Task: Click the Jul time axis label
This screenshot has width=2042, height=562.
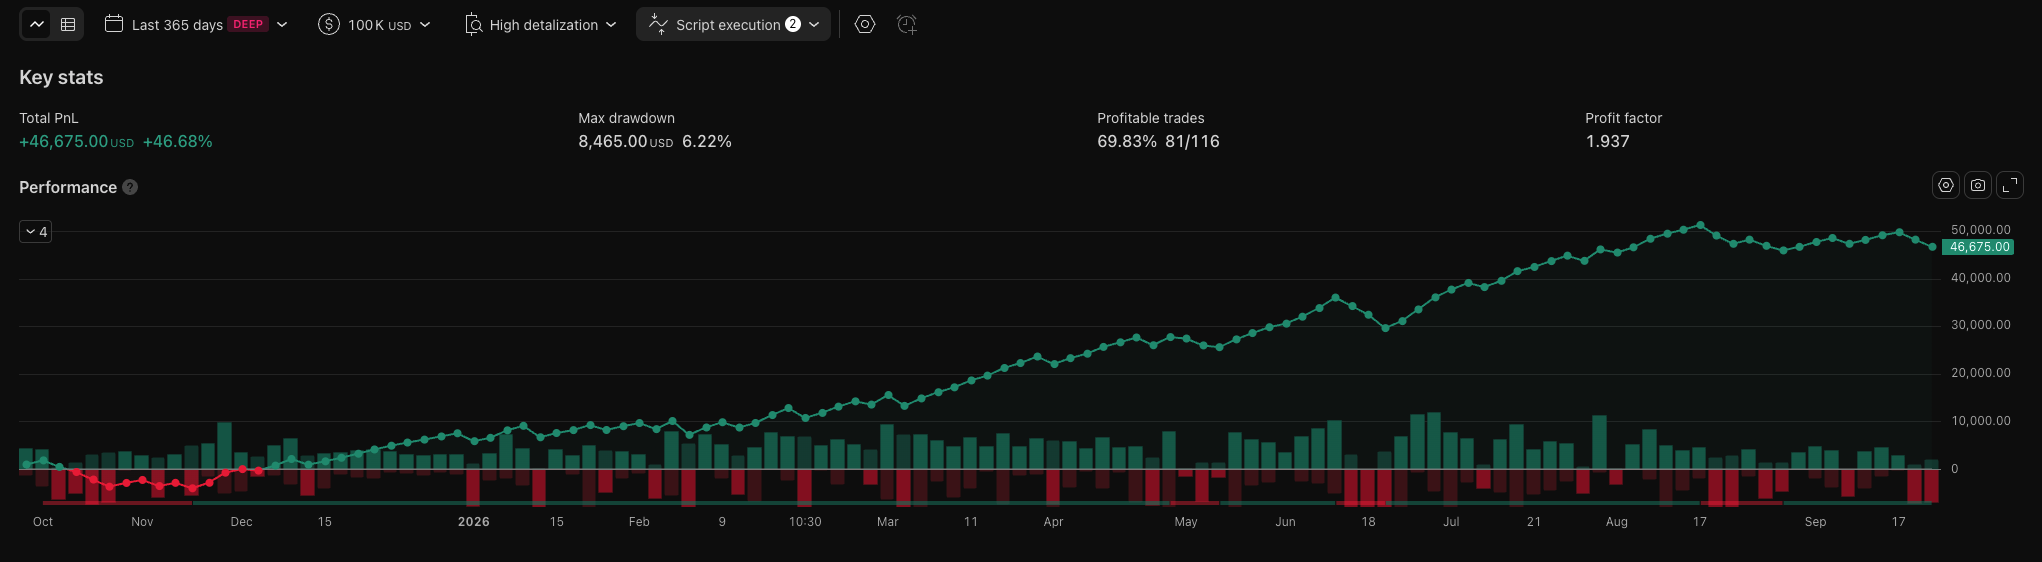Action: (1451, 522)
